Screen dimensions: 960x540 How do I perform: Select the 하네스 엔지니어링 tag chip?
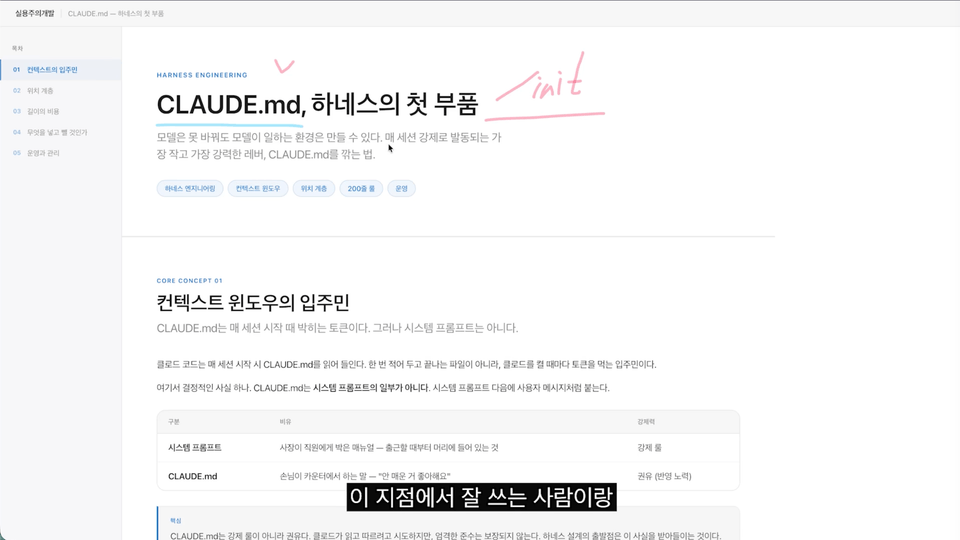point(190,189)
